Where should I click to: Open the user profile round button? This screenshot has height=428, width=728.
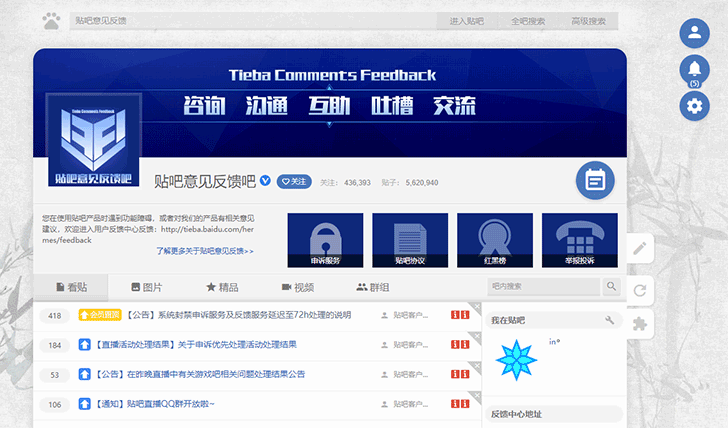(694, 33)
